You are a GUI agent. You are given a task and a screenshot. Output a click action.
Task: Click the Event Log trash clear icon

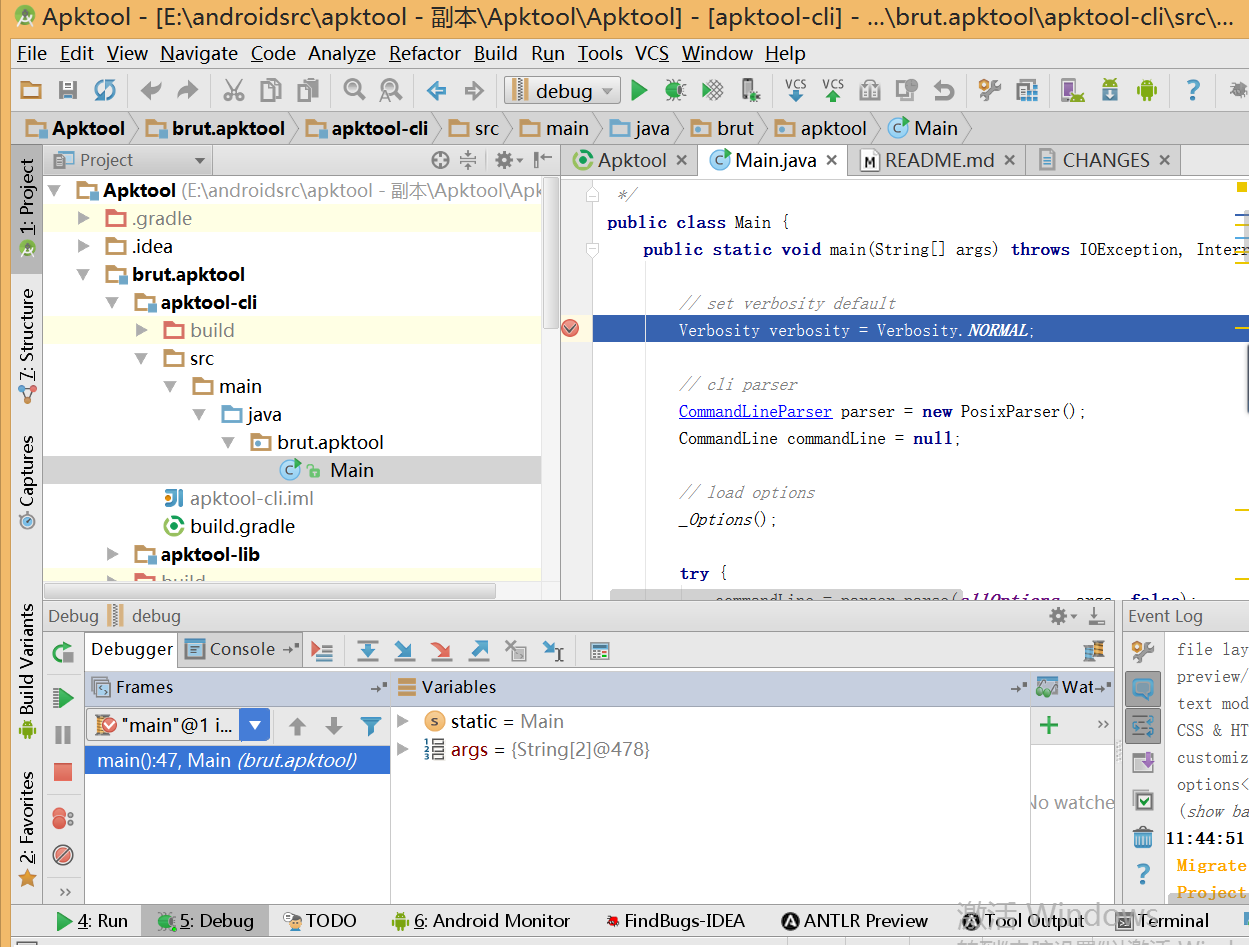[1143, 837]
